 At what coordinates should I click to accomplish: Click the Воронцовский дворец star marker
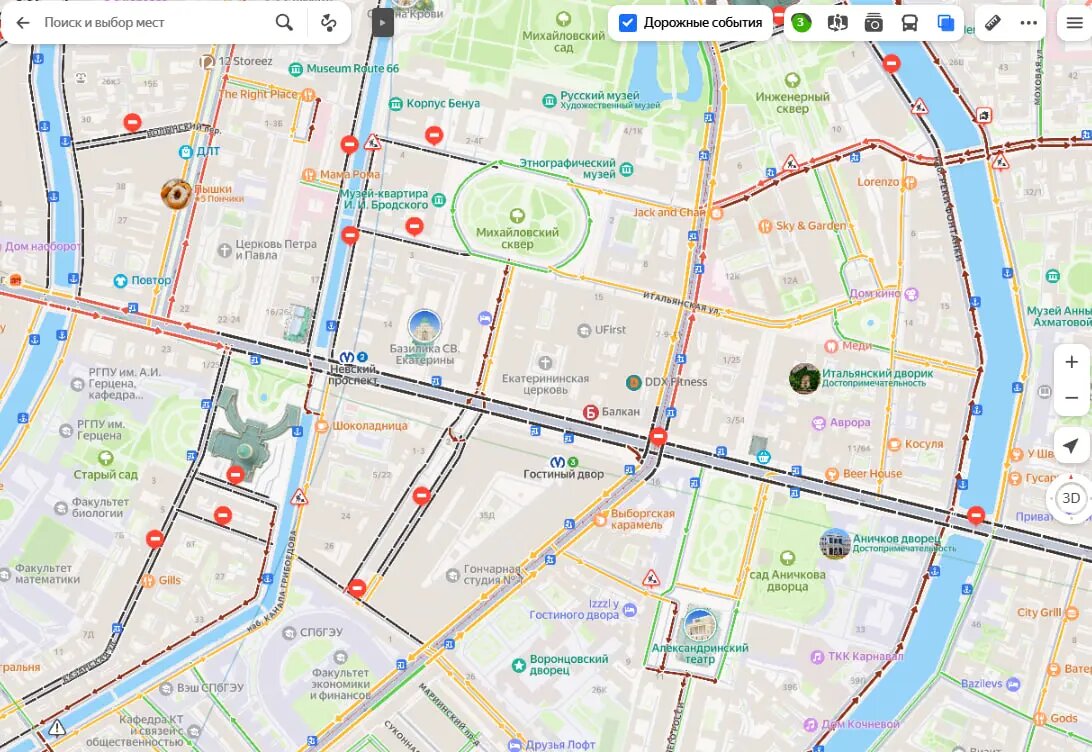[x=519, y=665]
